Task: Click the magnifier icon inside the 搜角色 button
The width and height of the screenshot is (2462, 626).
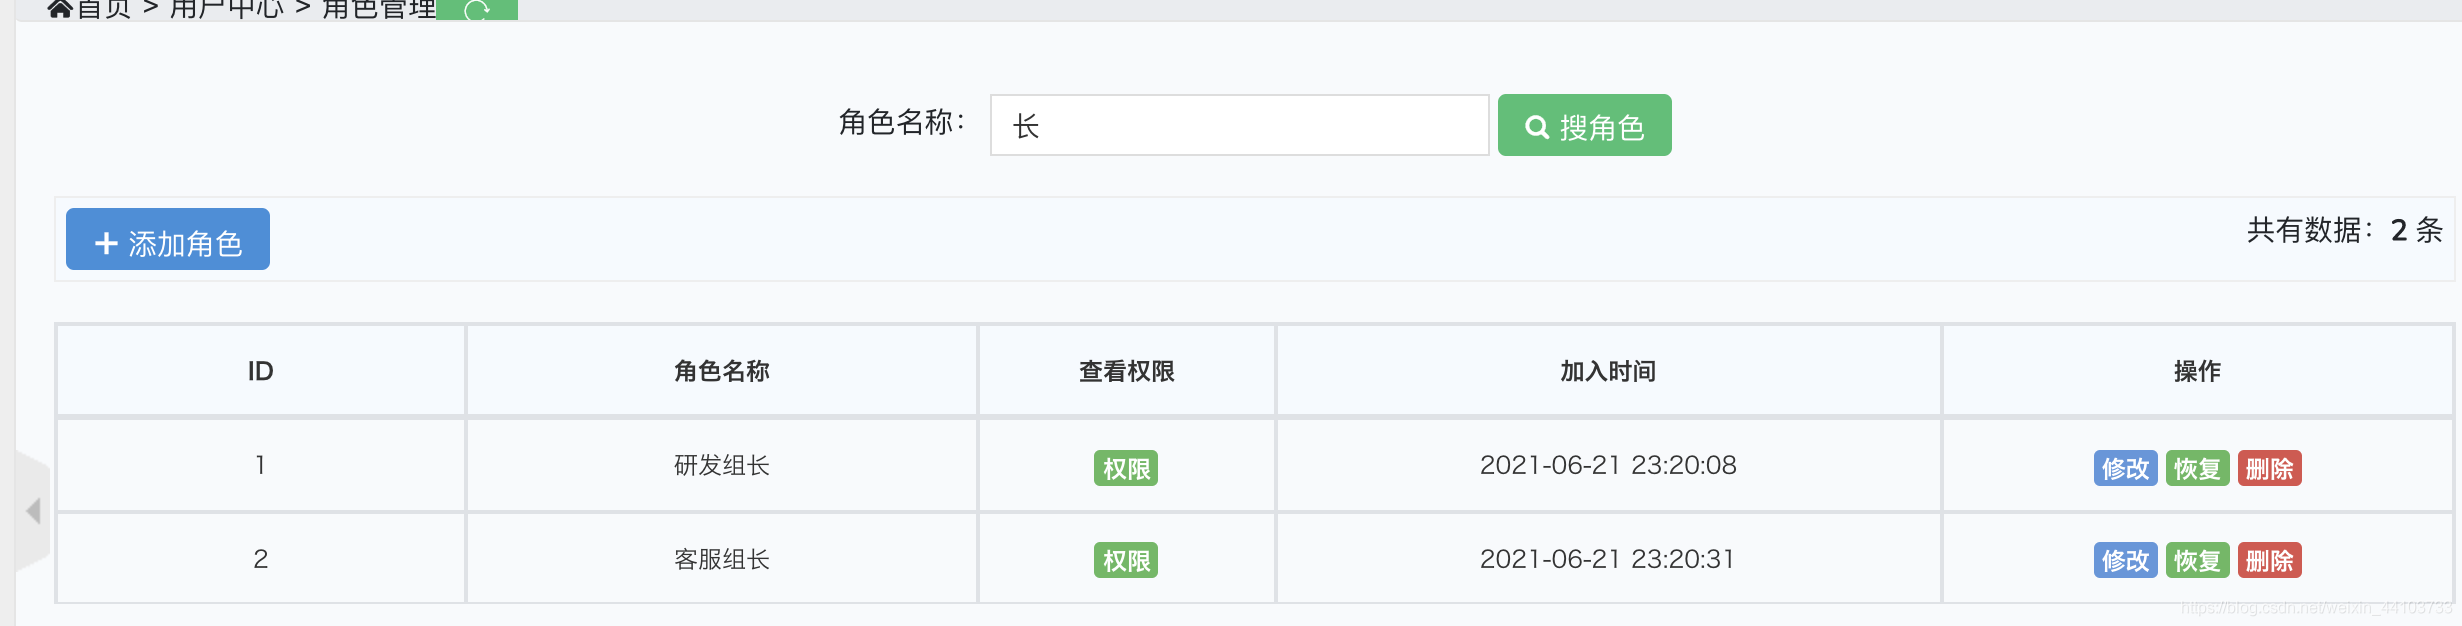Action: (1537, 125)
